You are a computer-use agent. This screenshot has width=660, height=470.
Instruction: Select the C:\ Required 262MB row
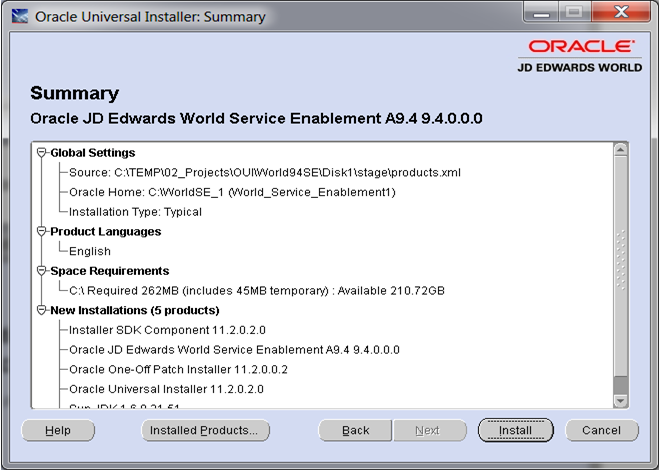(x=257, y=291)
